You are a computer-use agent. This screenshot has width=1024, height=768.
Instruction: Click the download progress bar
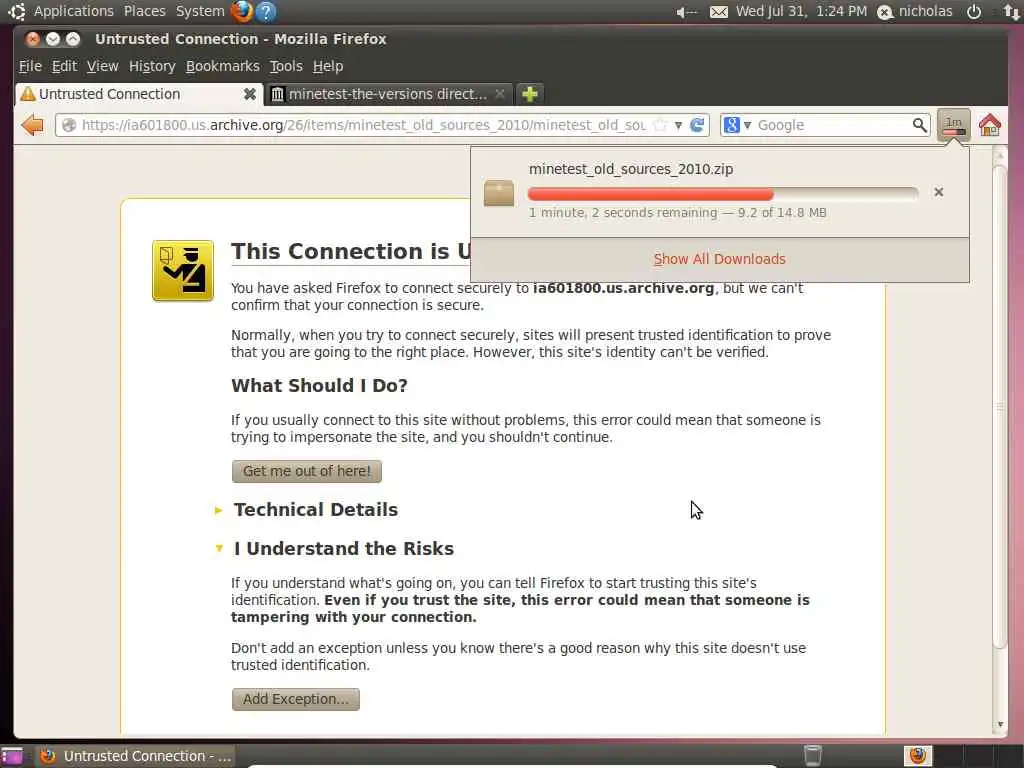(x=723, y=193)
